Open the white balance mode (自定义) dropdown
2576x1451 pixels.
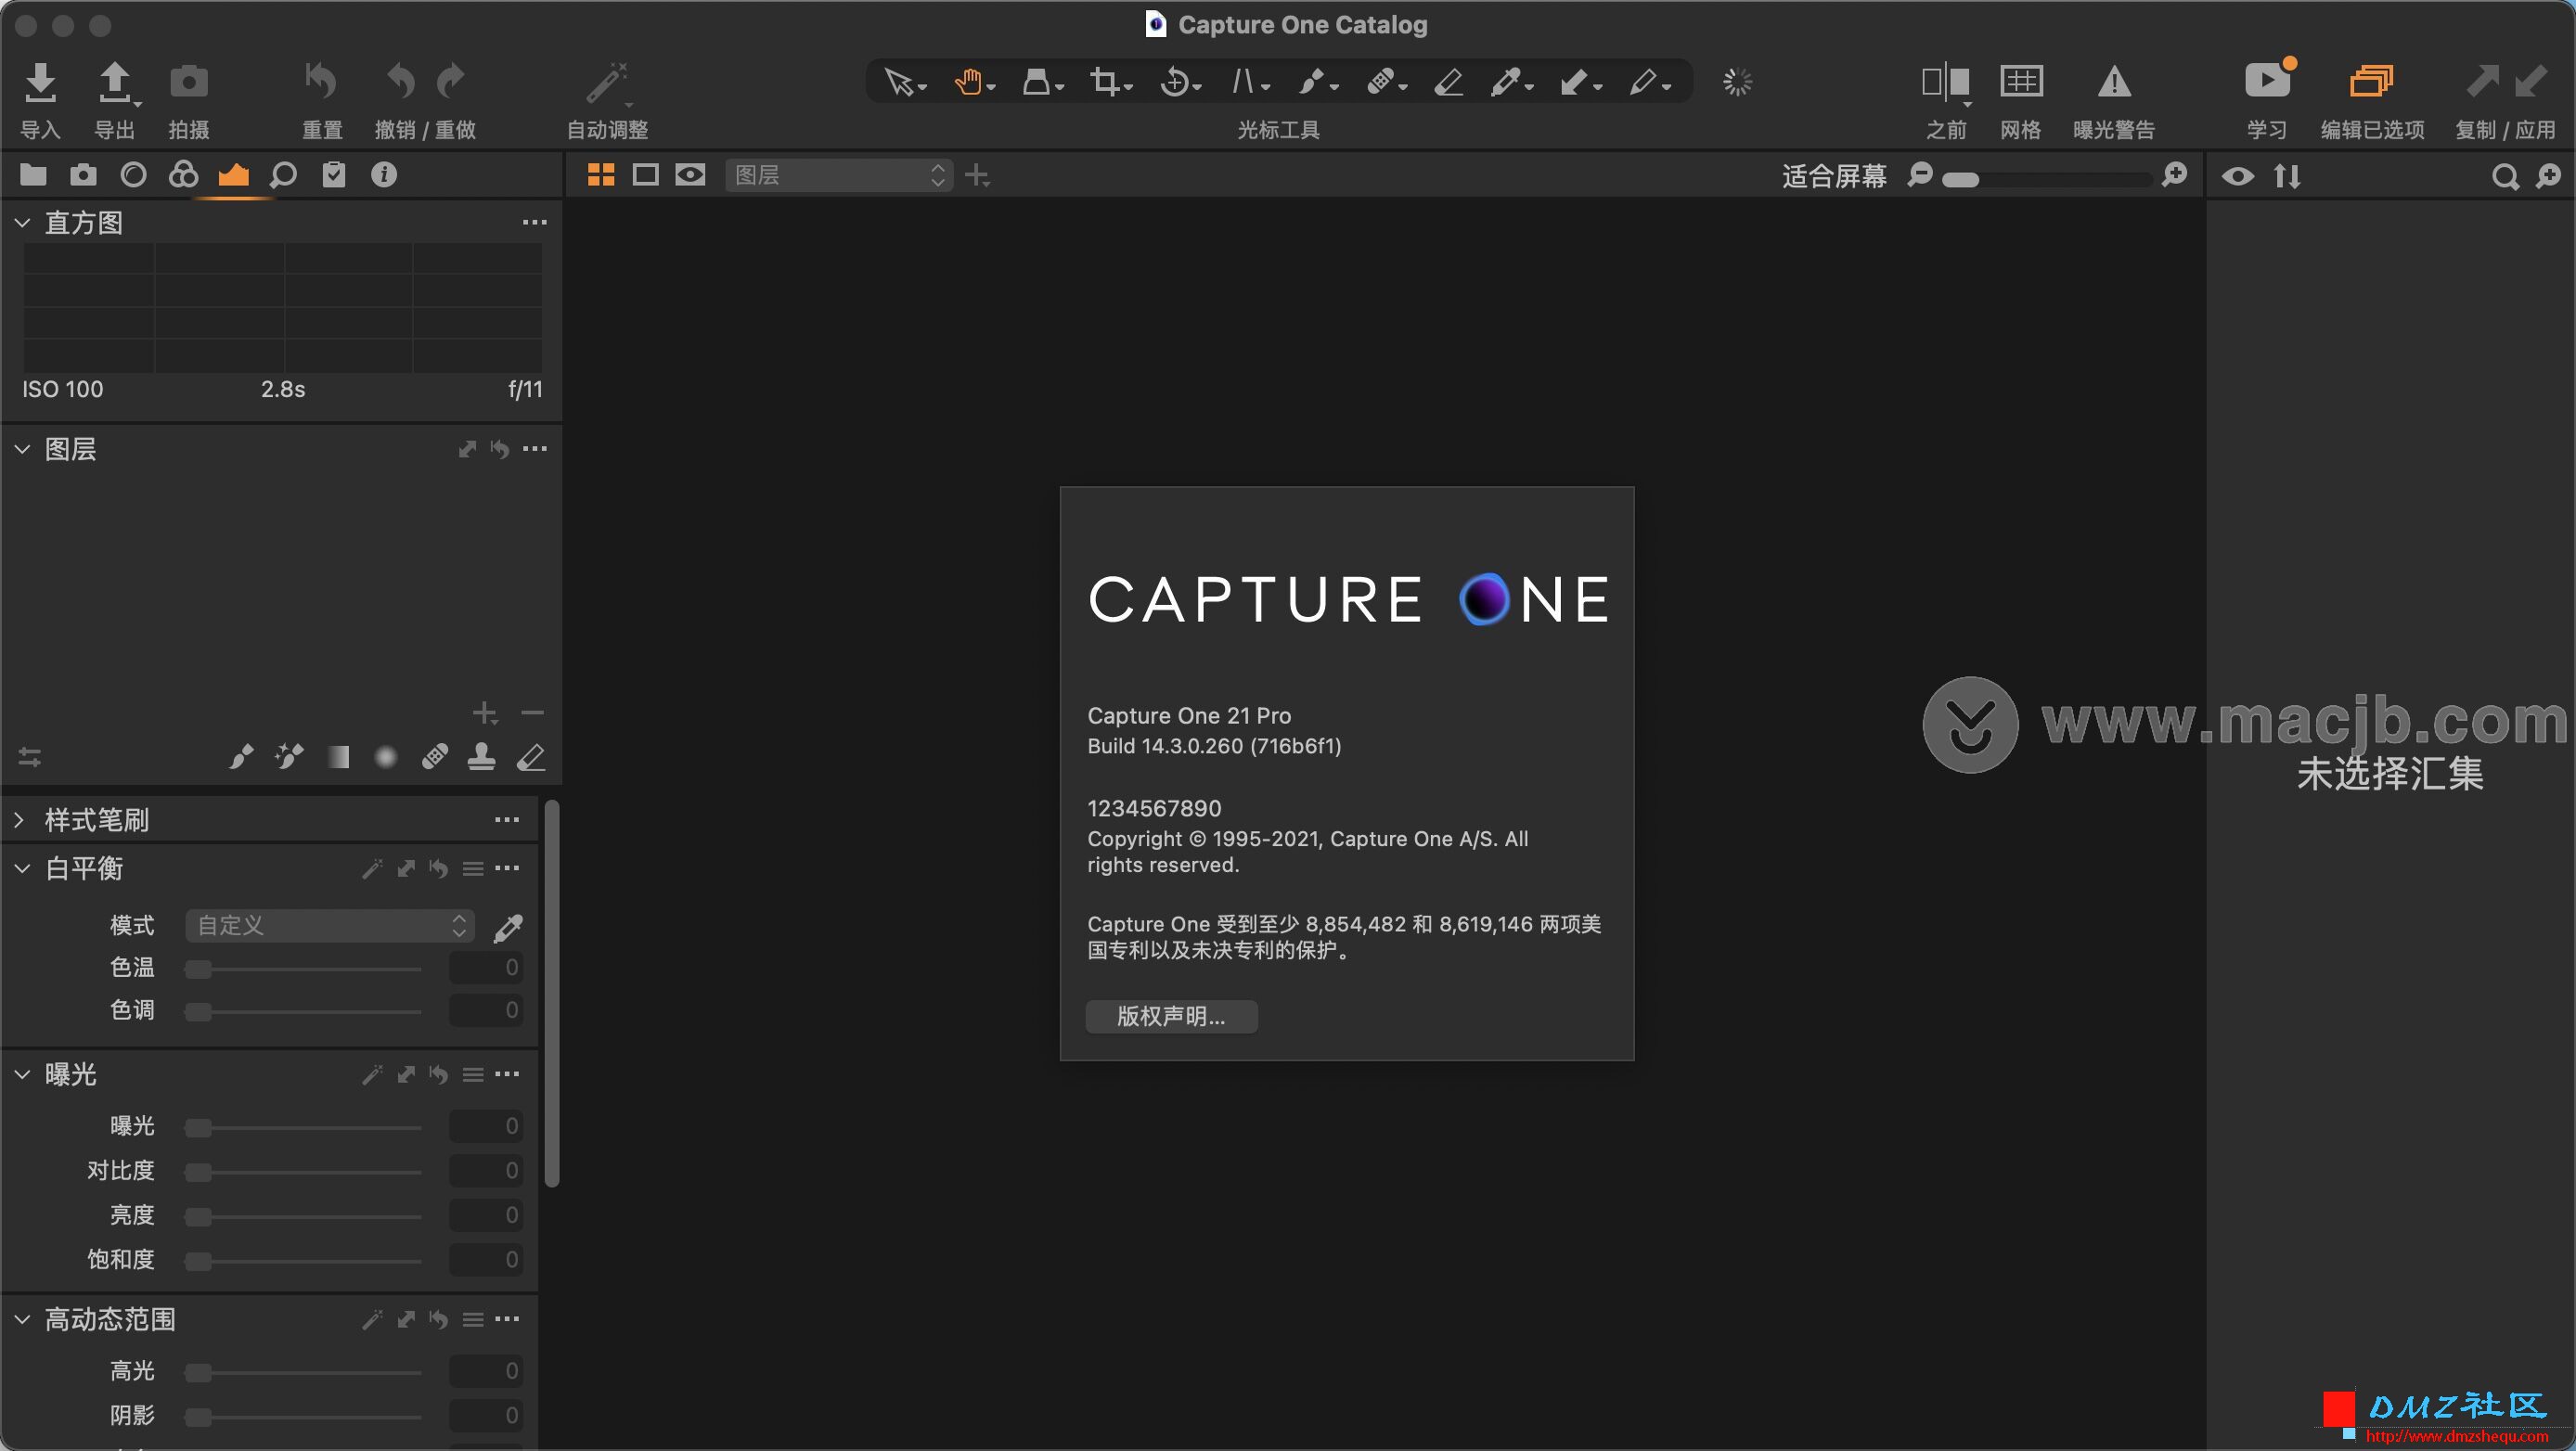(330, 925)
